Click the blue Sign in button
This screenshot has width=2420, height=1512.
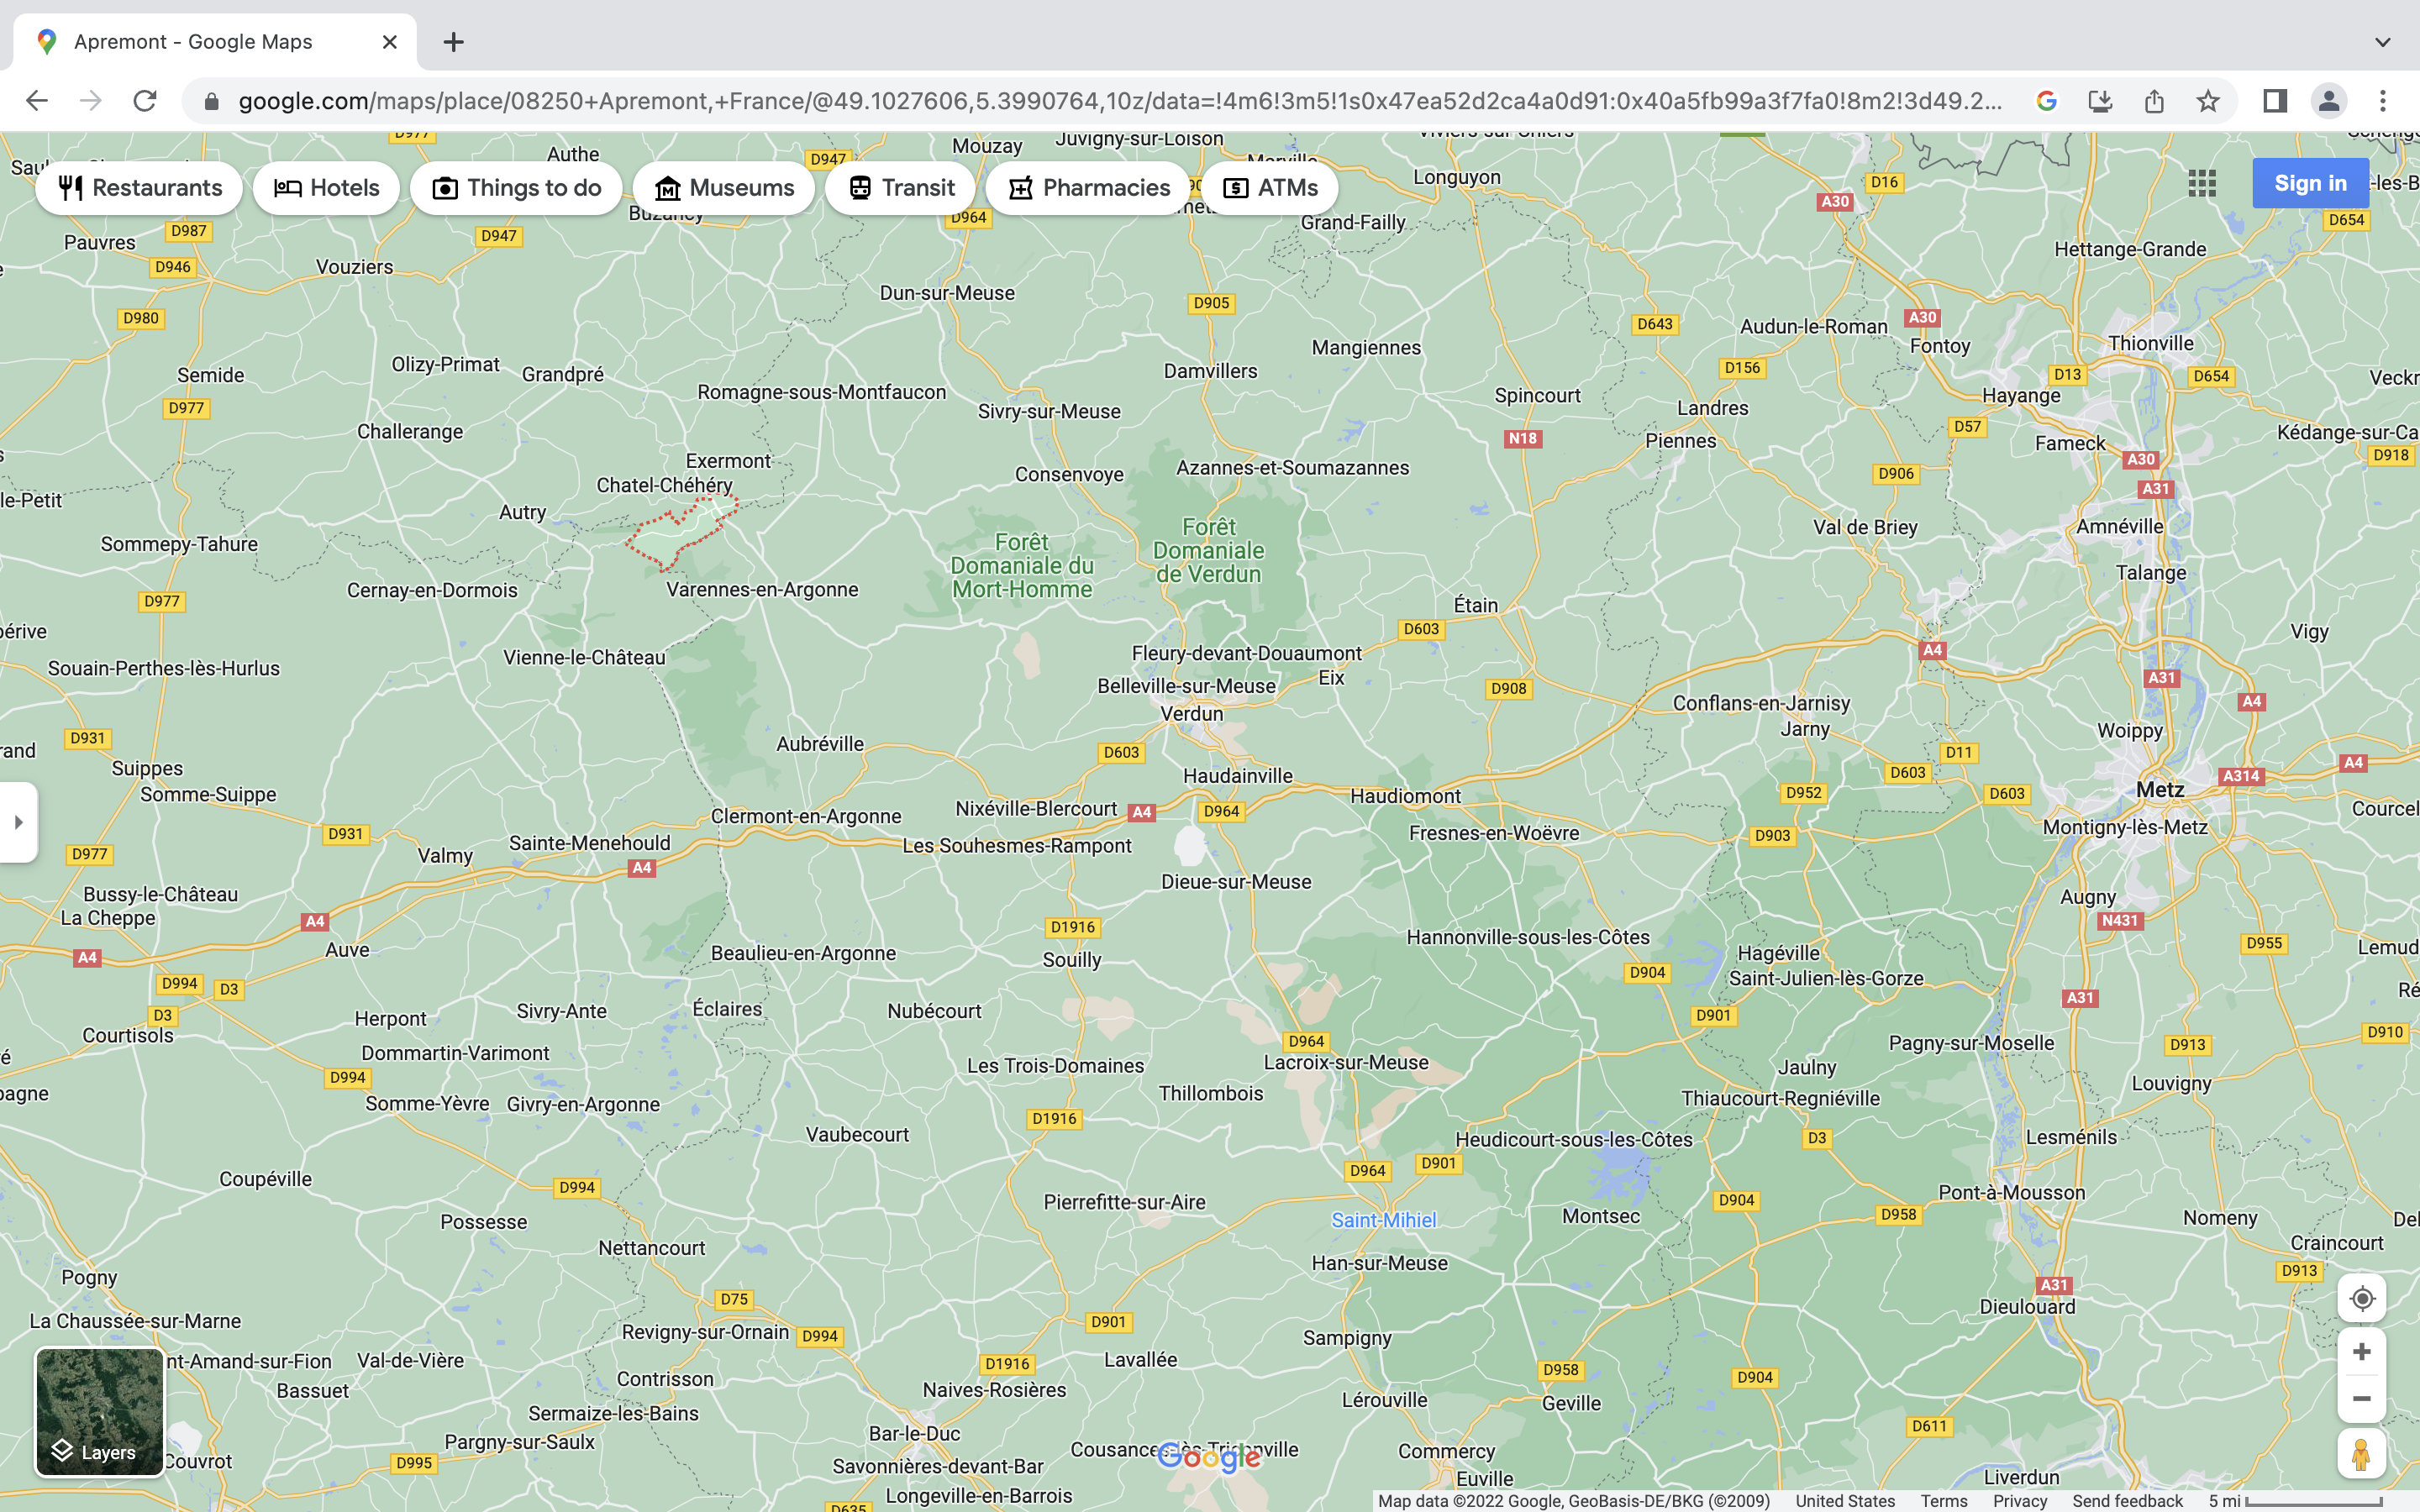click(2309, 183)
